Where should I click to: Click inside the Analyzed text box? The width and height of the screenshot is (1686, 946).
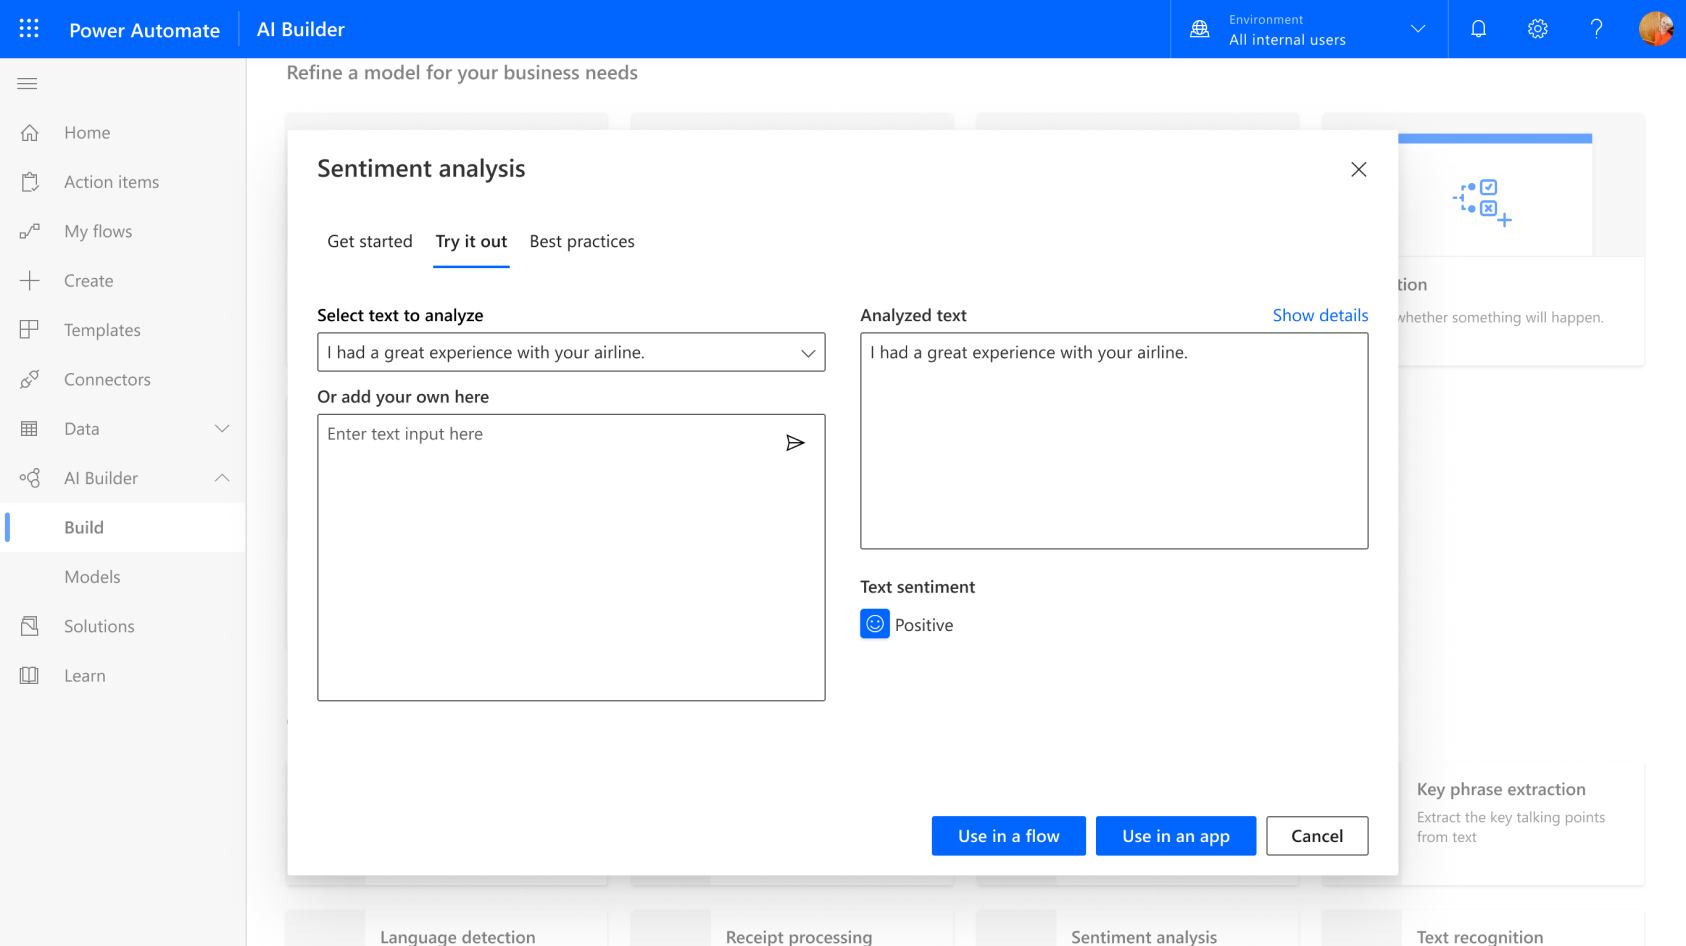(1114, 441)
